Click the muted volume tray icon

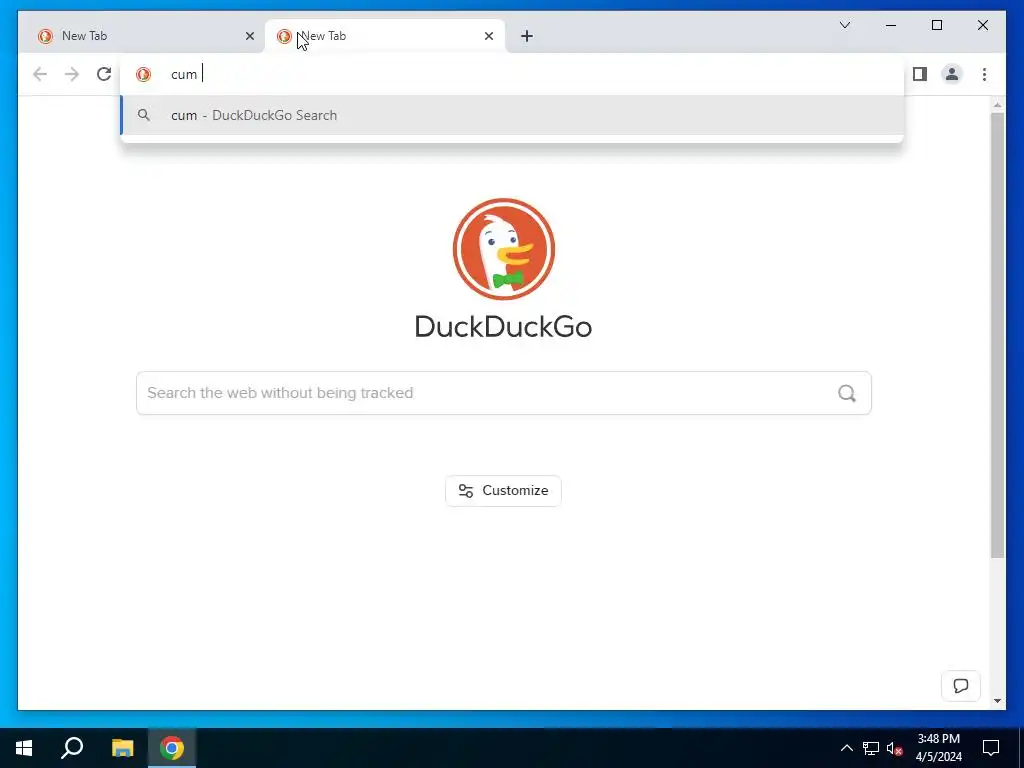(x=894, y=748)
